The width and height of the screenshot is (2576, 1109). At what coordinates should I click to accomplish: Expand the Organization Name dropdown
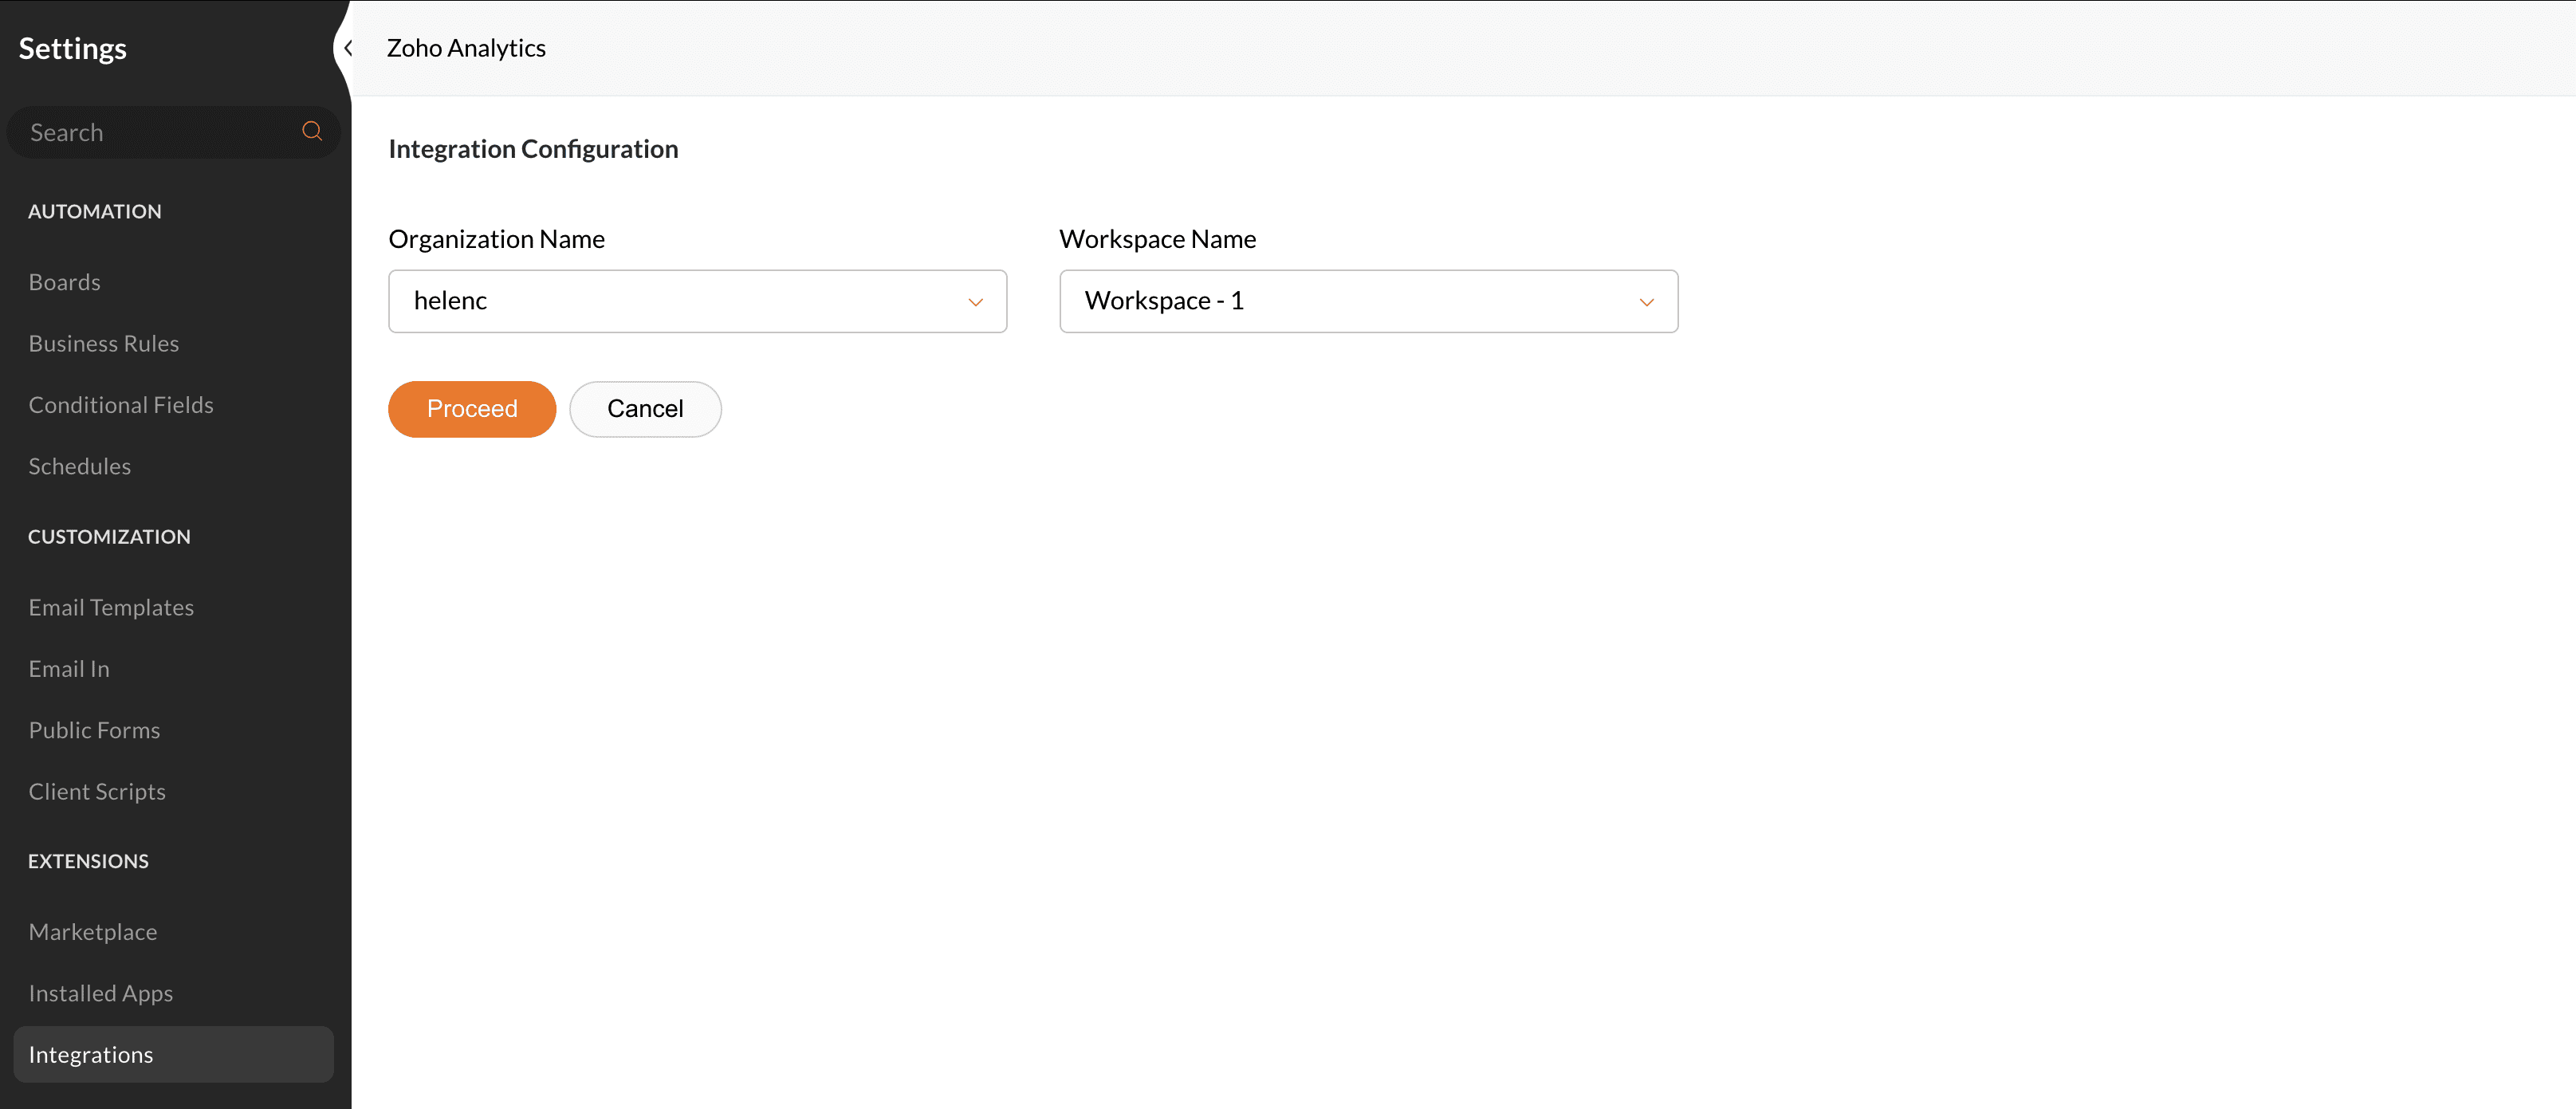pyautogui.click(x=696, y=301)
